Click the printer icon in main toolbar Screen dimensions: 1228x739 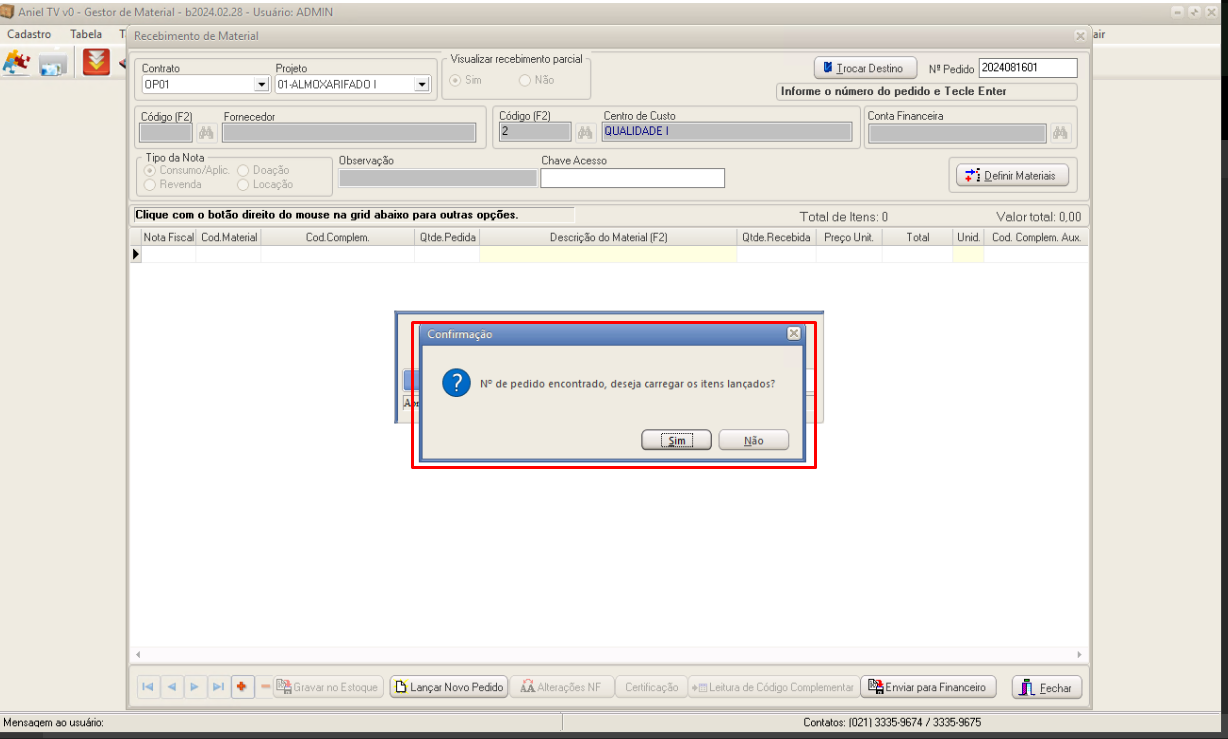click(53, 64)
